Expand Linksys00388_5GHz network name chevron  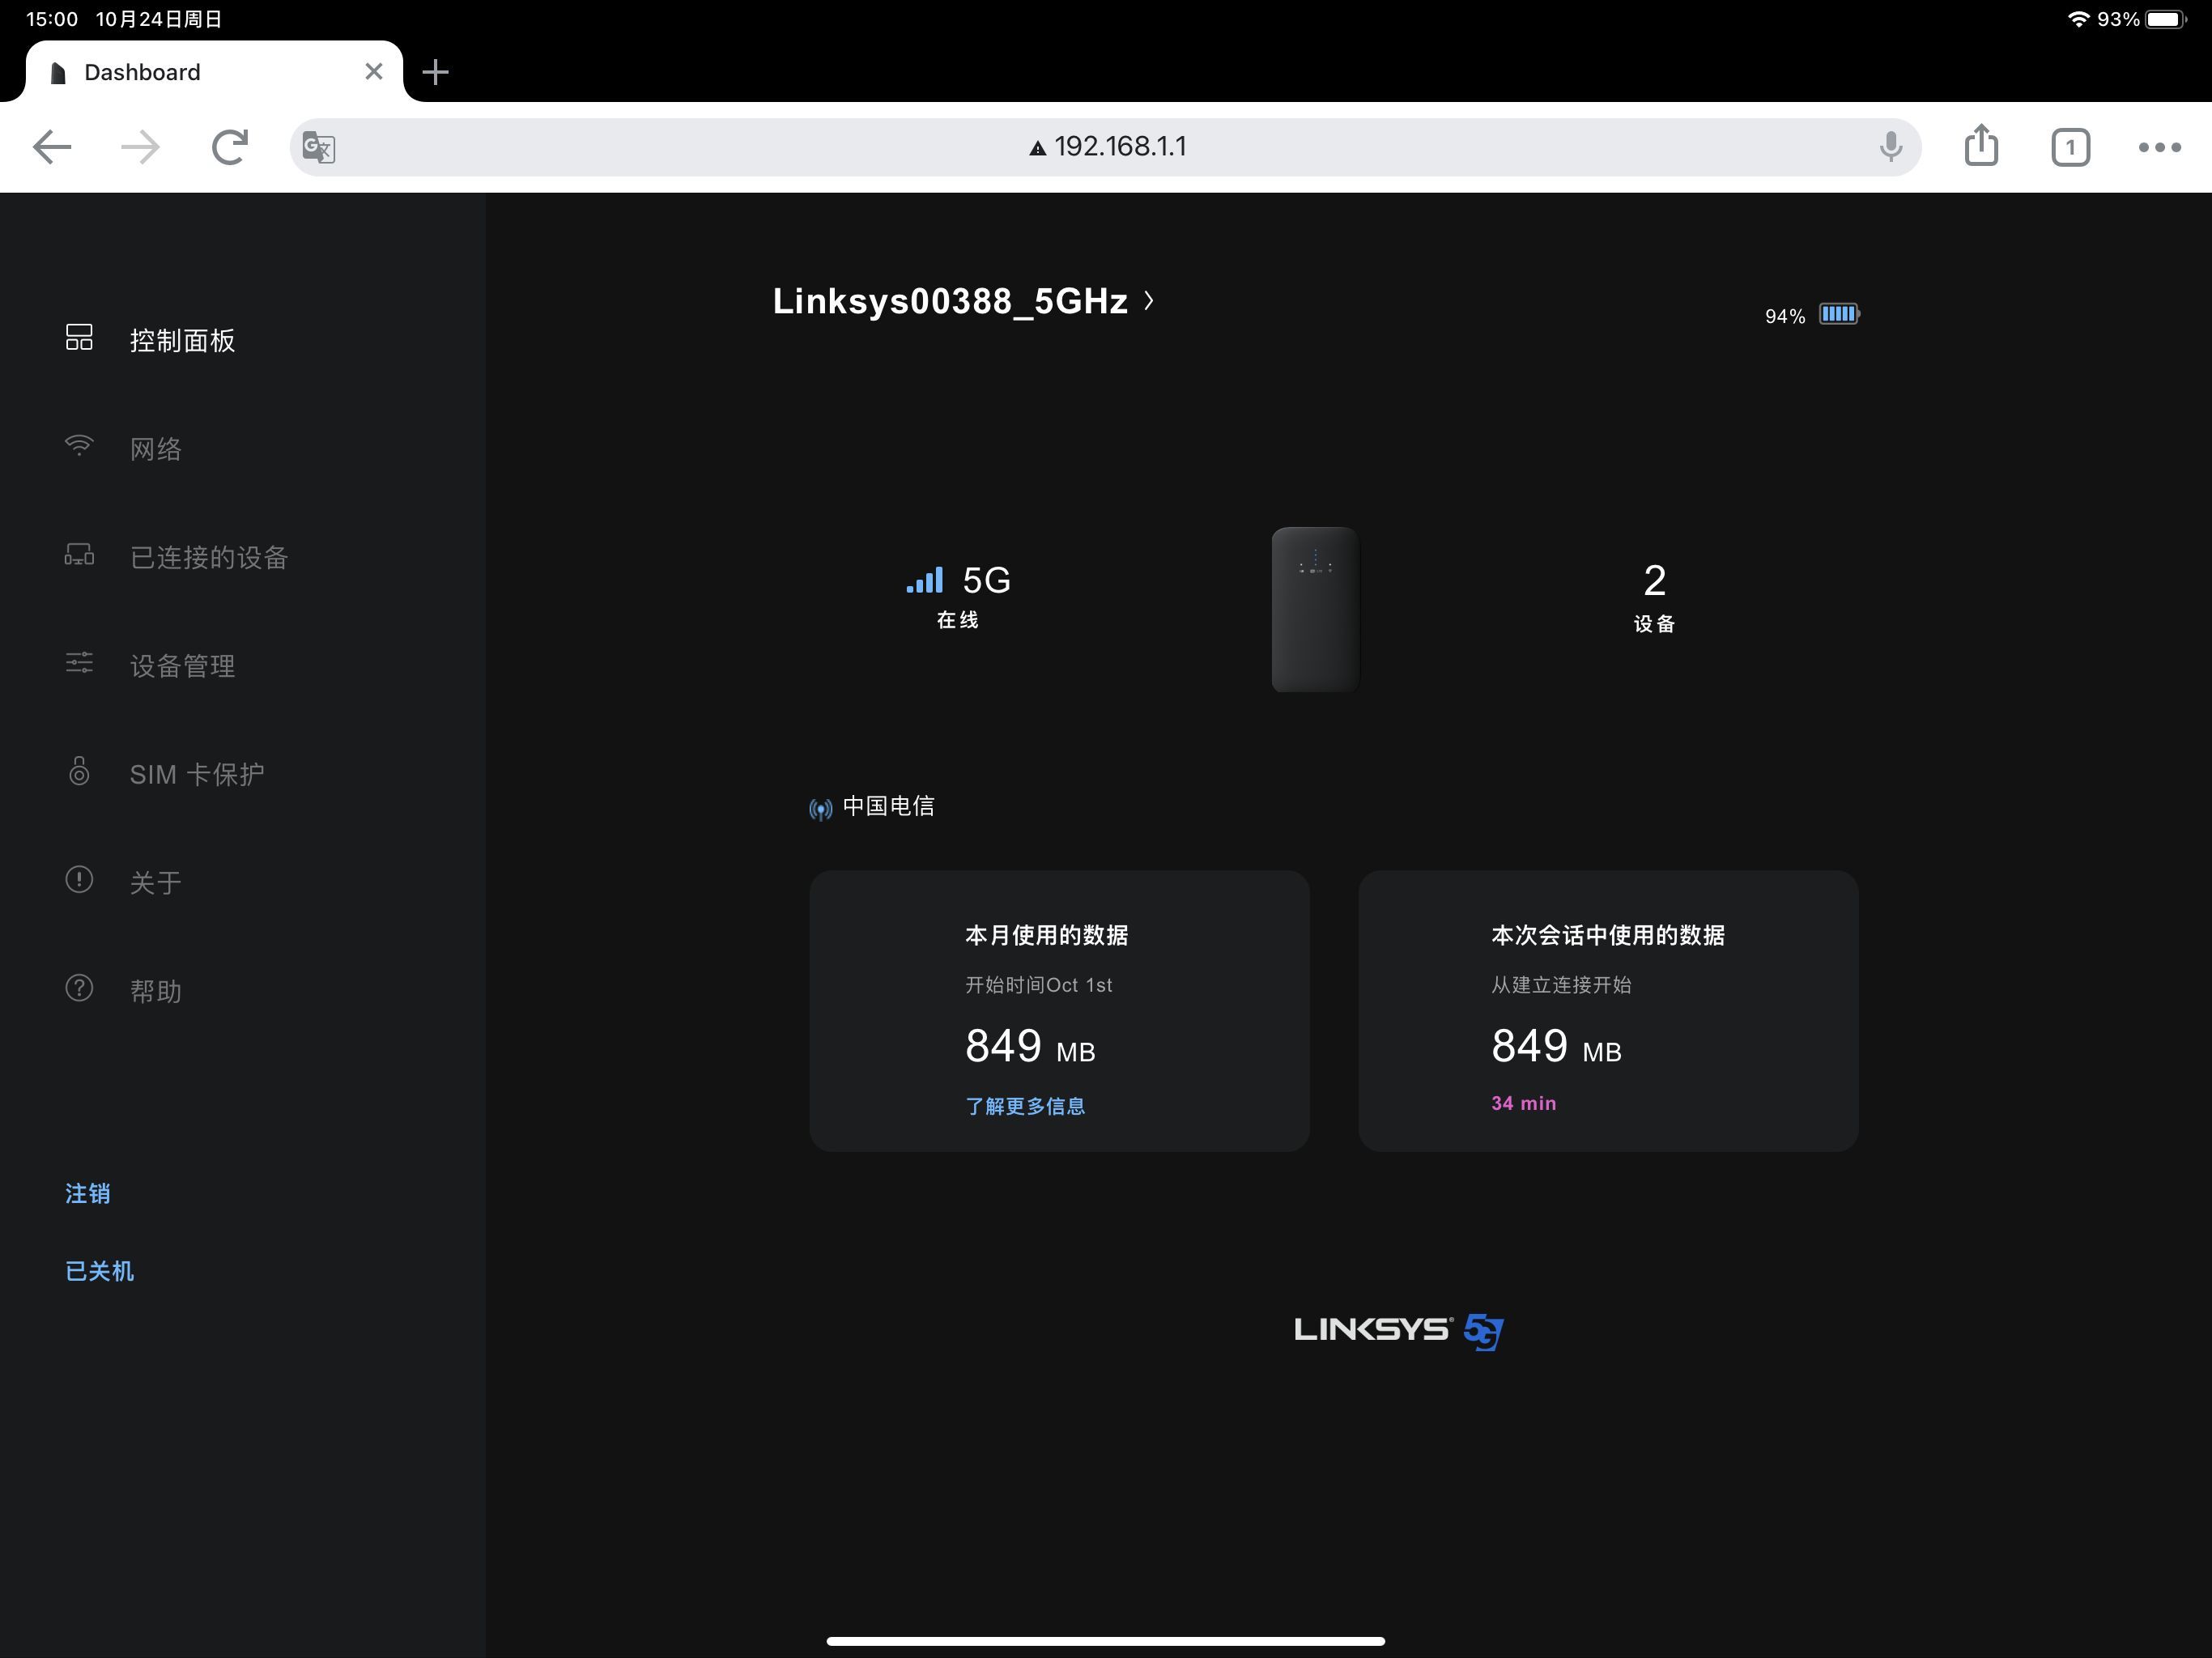pos(1150,301)
